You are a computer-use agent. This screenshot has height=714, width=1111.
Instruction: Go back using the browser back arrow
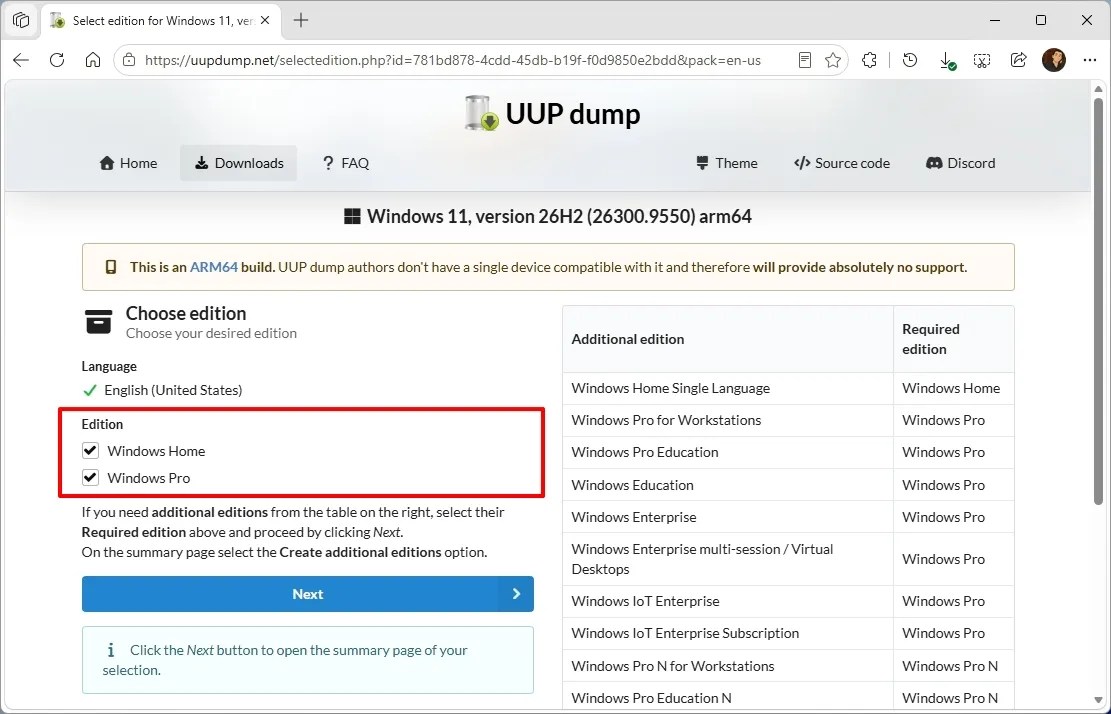[21, 60]
